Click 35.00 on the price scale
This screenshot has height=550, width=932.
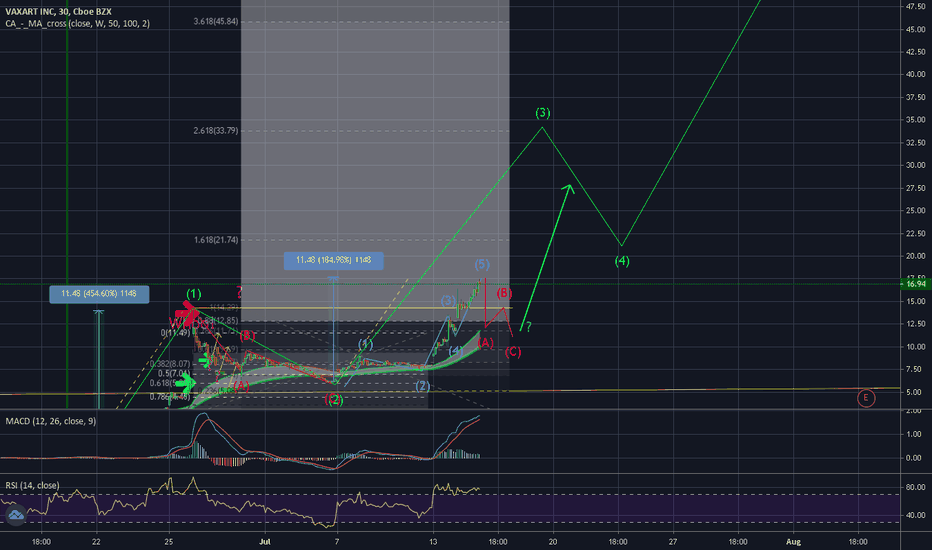915,120
